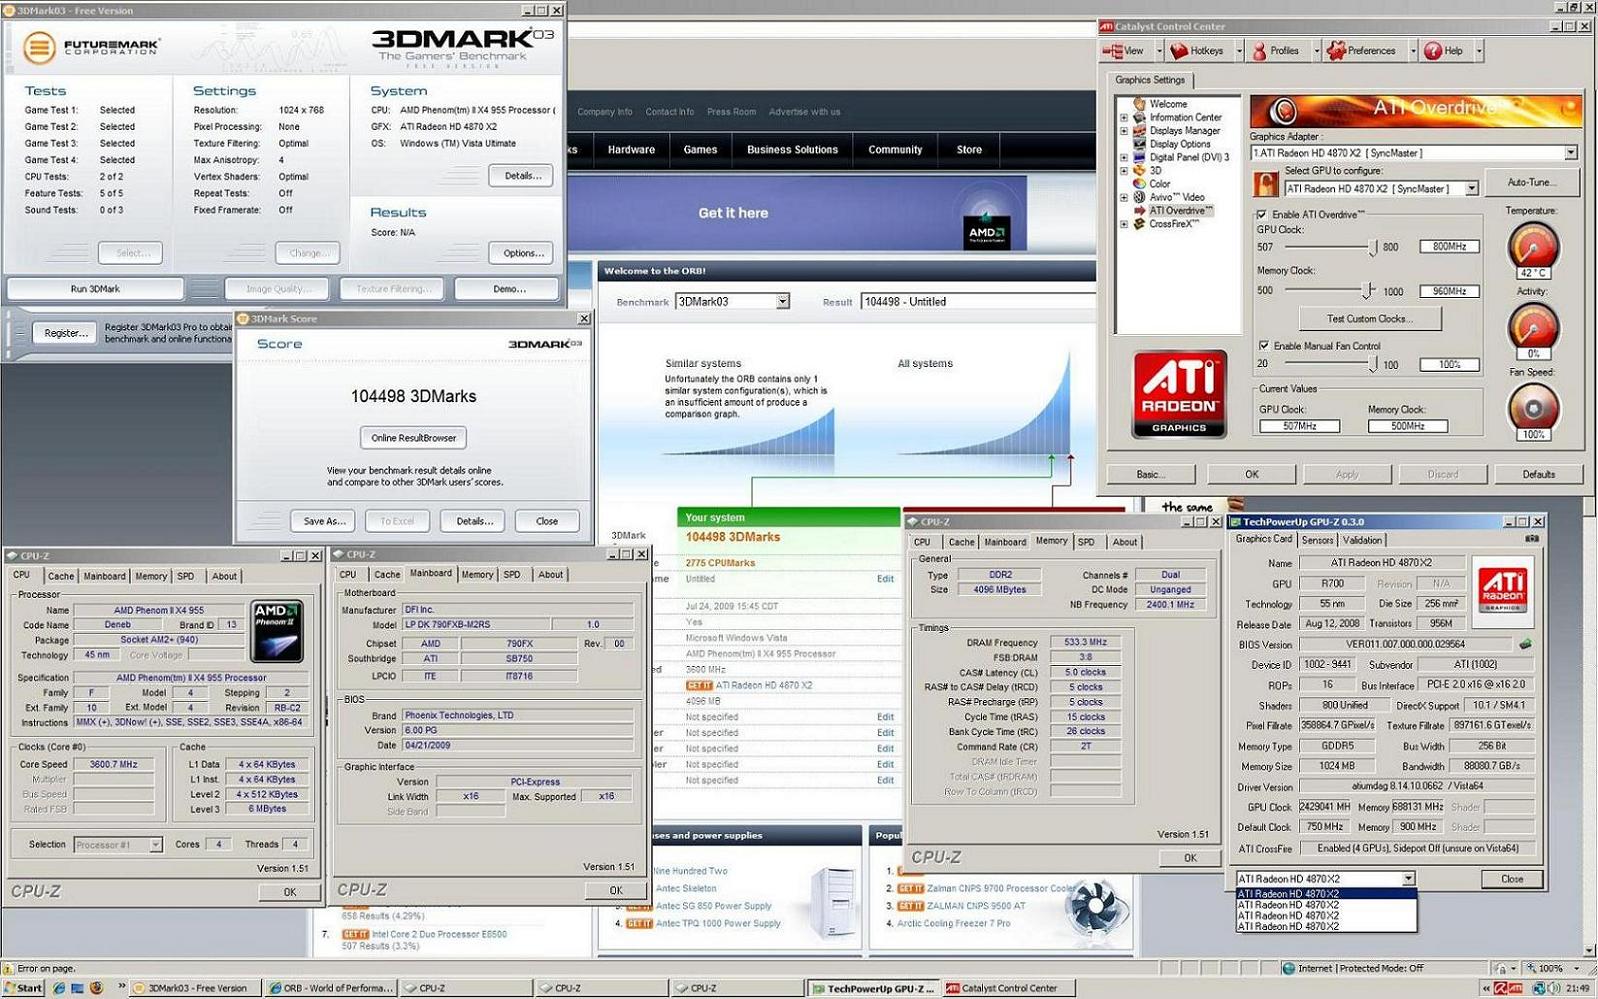
Task: Expand Digital Panel (DVI) 3 tree node
Action: [1124, 157]
